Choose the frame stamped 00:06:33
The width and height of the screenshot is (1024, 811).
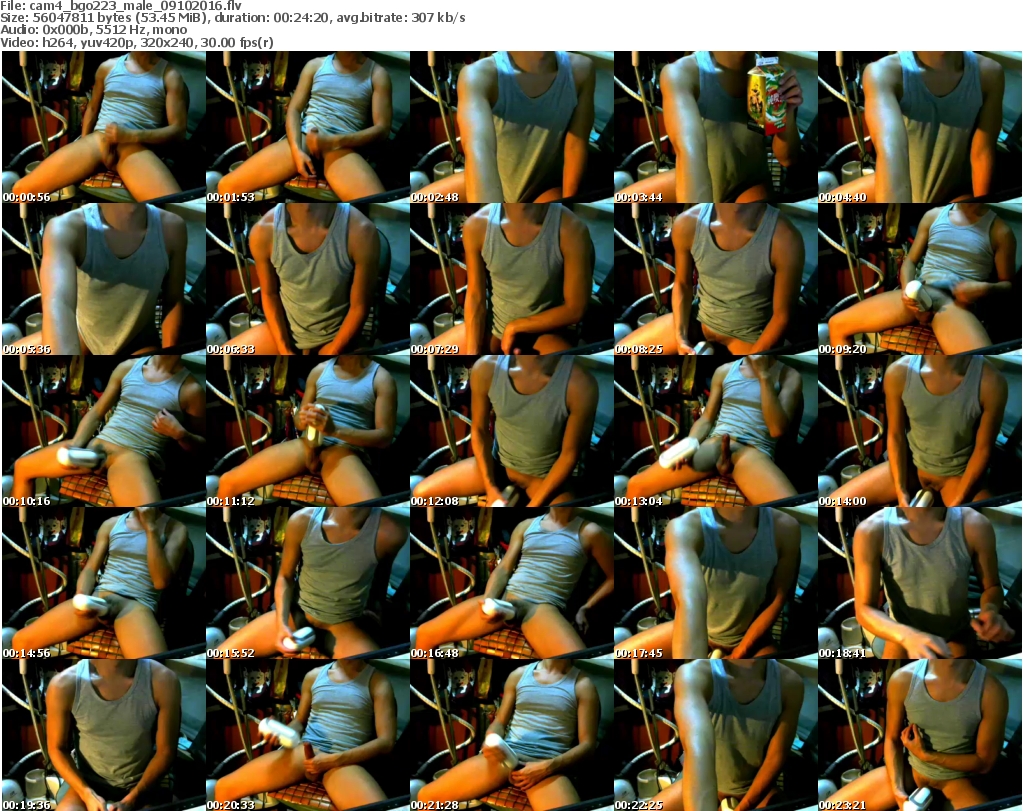point(308,279)
